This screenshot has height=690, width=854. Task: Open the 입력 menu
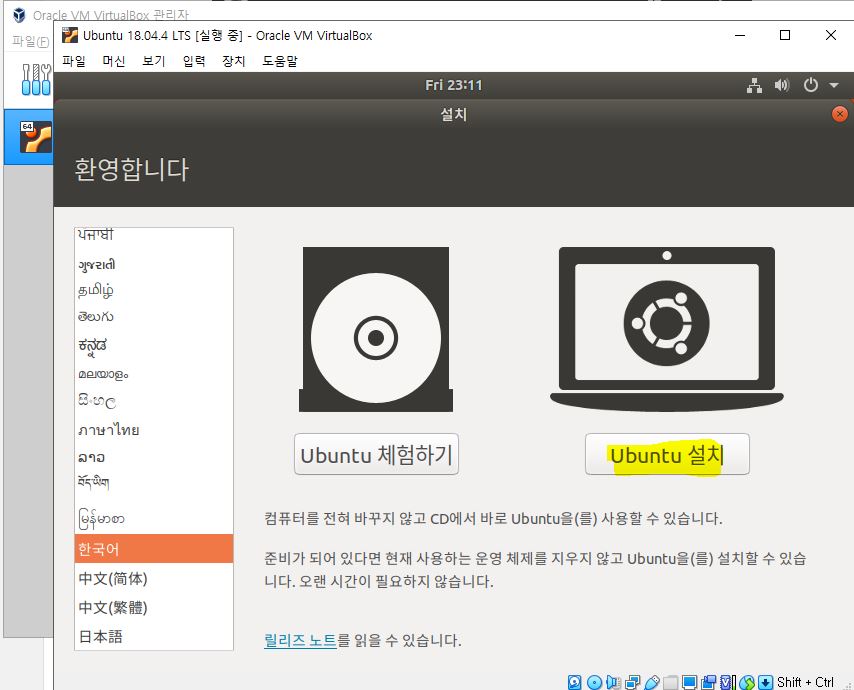(x=194, y=60)
